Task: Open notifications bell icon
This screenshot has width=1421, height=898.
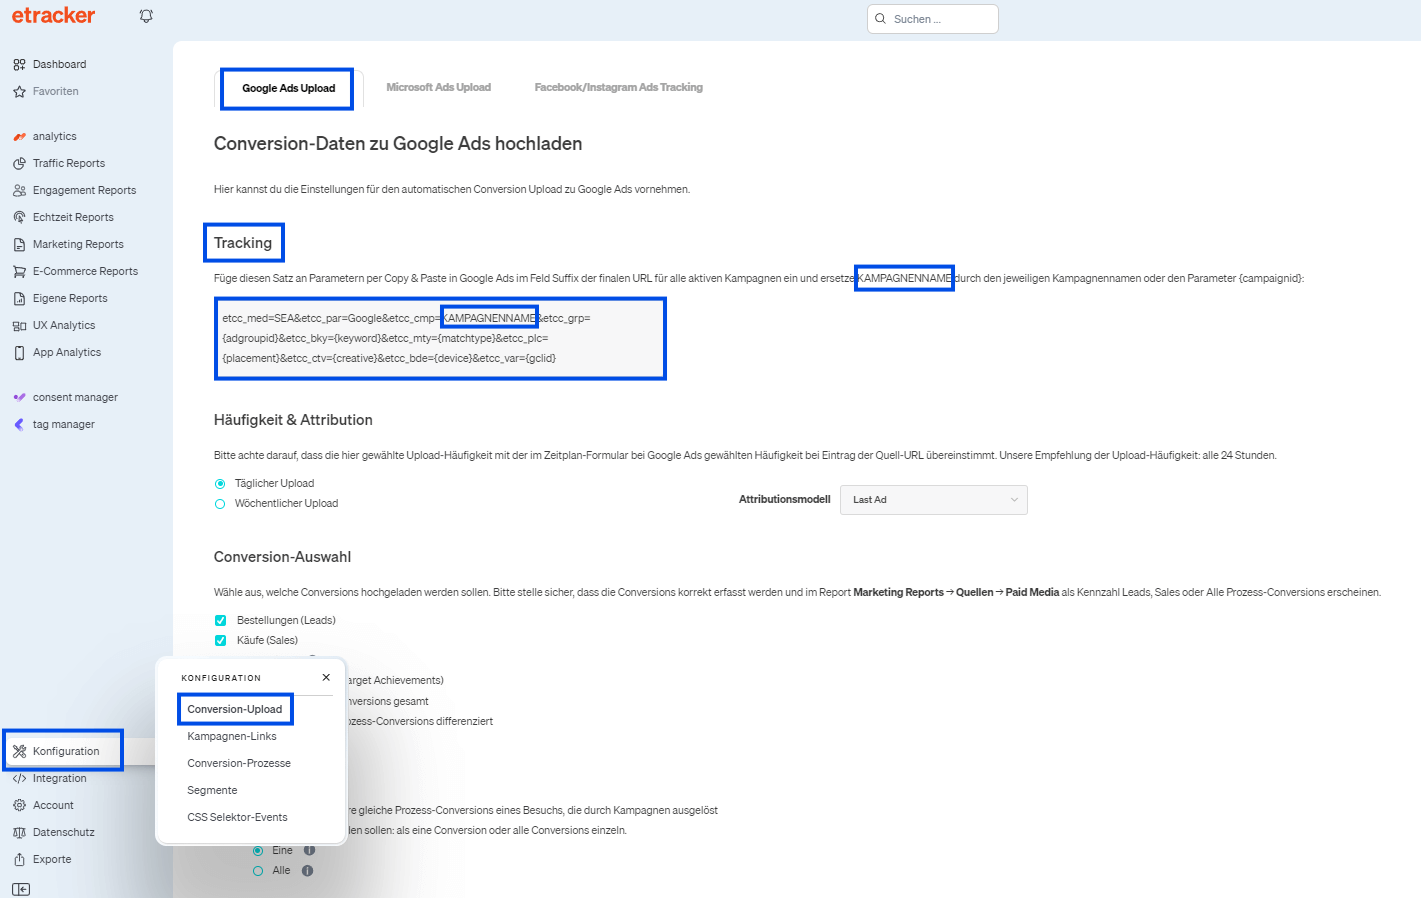Action: 146,16
